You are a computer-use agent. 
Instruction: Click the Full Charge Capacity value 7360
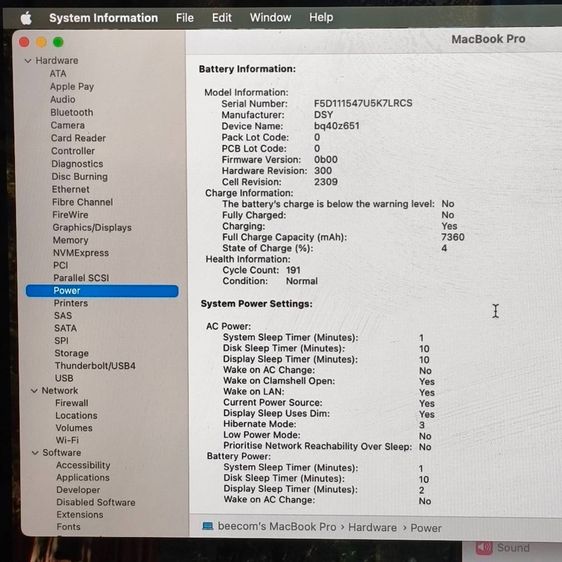click(453, 237)
